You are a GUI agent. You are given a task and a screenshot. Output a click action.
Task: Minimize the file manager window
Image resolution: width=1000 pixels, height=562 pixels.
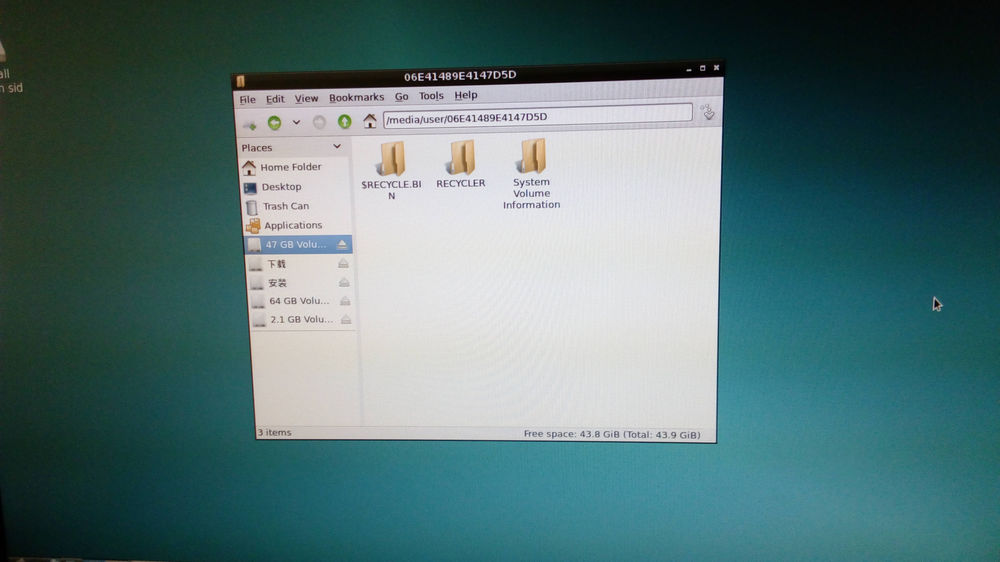[689, 69]
